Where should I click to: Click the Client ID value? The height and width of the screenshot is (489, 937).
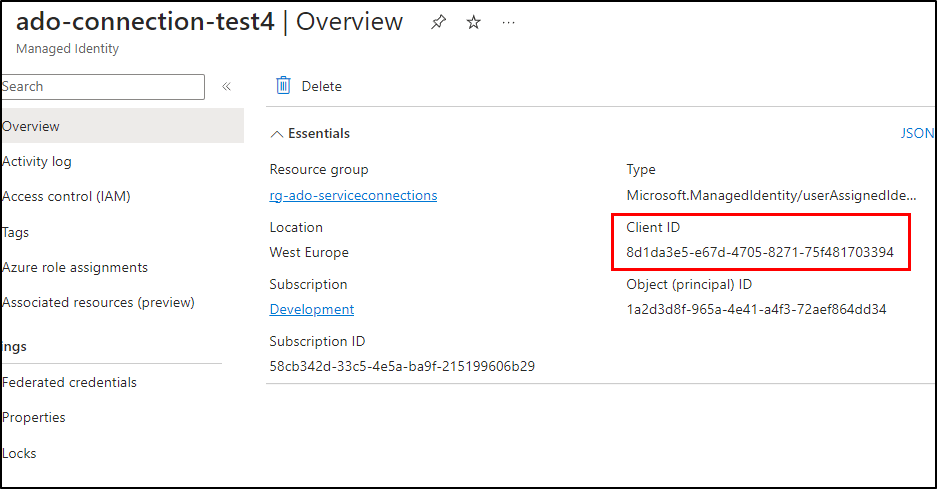pos(760,252)
